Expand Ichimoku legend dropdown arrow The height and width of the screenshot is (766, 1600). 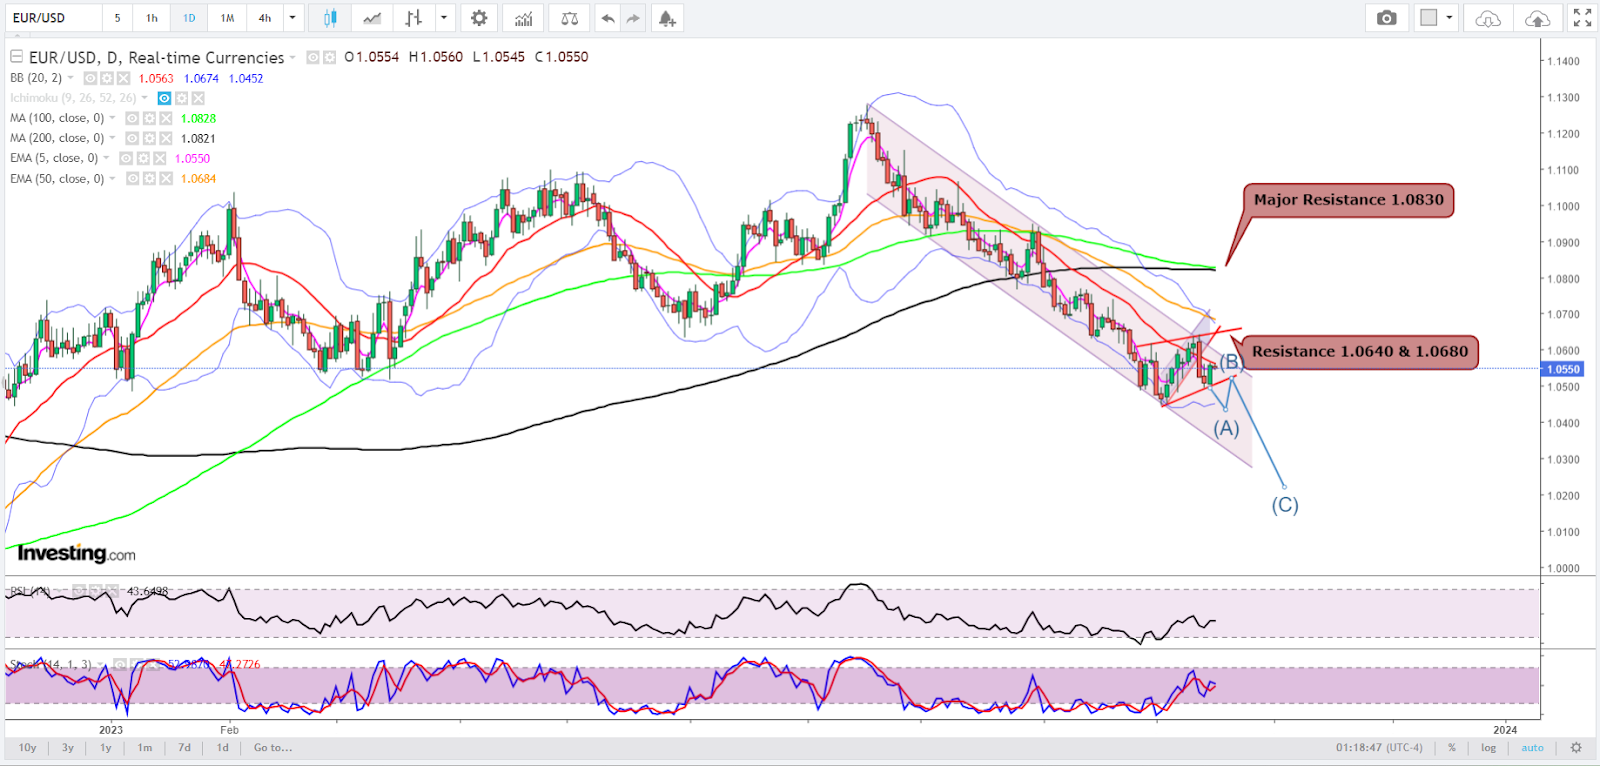click(145, 98)
